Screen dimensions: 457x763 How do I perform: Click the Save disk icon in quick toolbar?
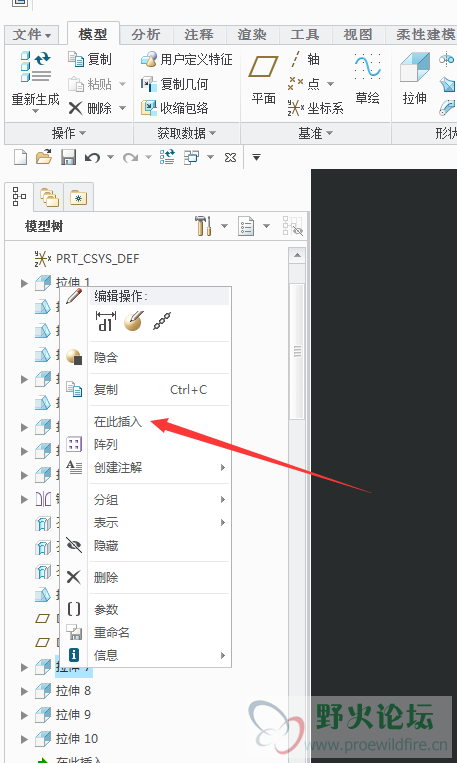click(x=68, y=158)
